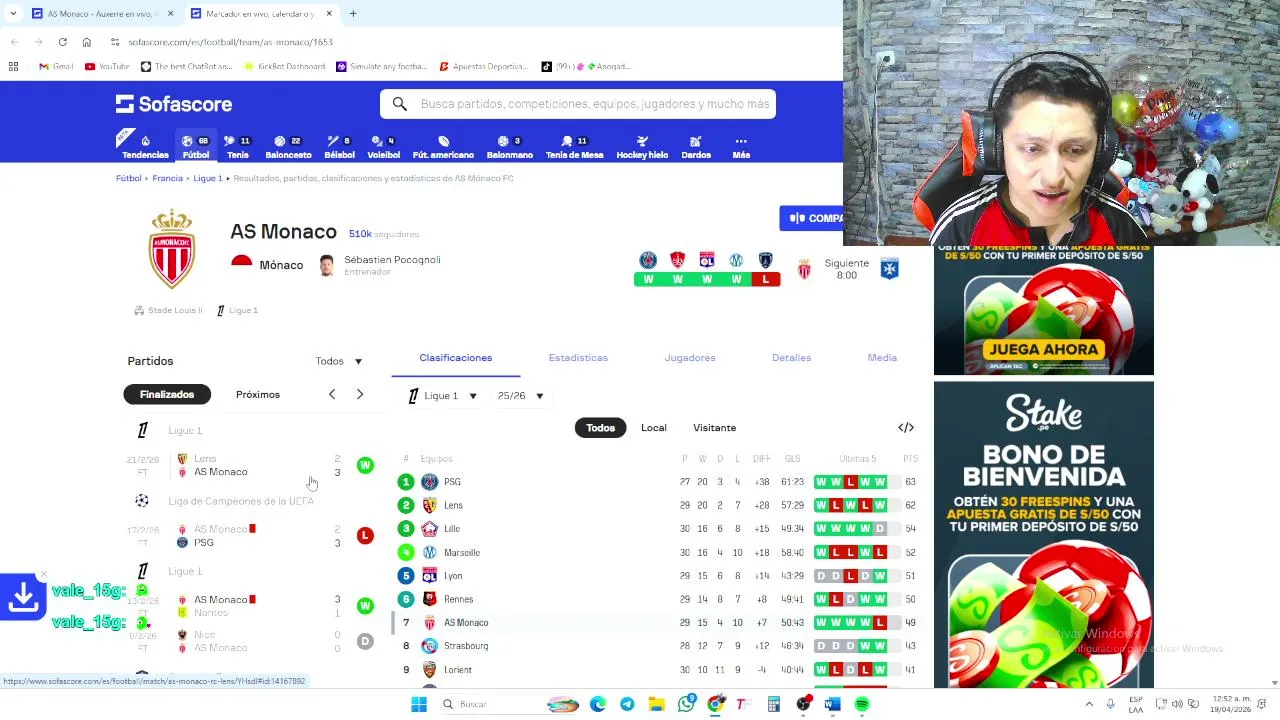Expand the Todos matches dropdown
Screen dimensions: 1280x720
coord(339,361)
